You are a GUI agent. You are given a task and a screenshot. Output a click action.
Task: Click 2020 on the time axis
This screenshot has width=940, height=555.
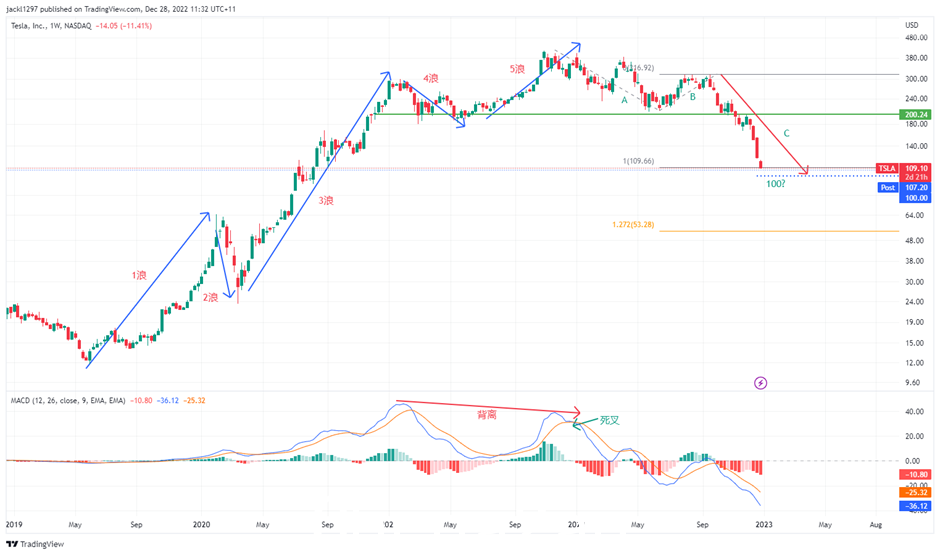201,524
